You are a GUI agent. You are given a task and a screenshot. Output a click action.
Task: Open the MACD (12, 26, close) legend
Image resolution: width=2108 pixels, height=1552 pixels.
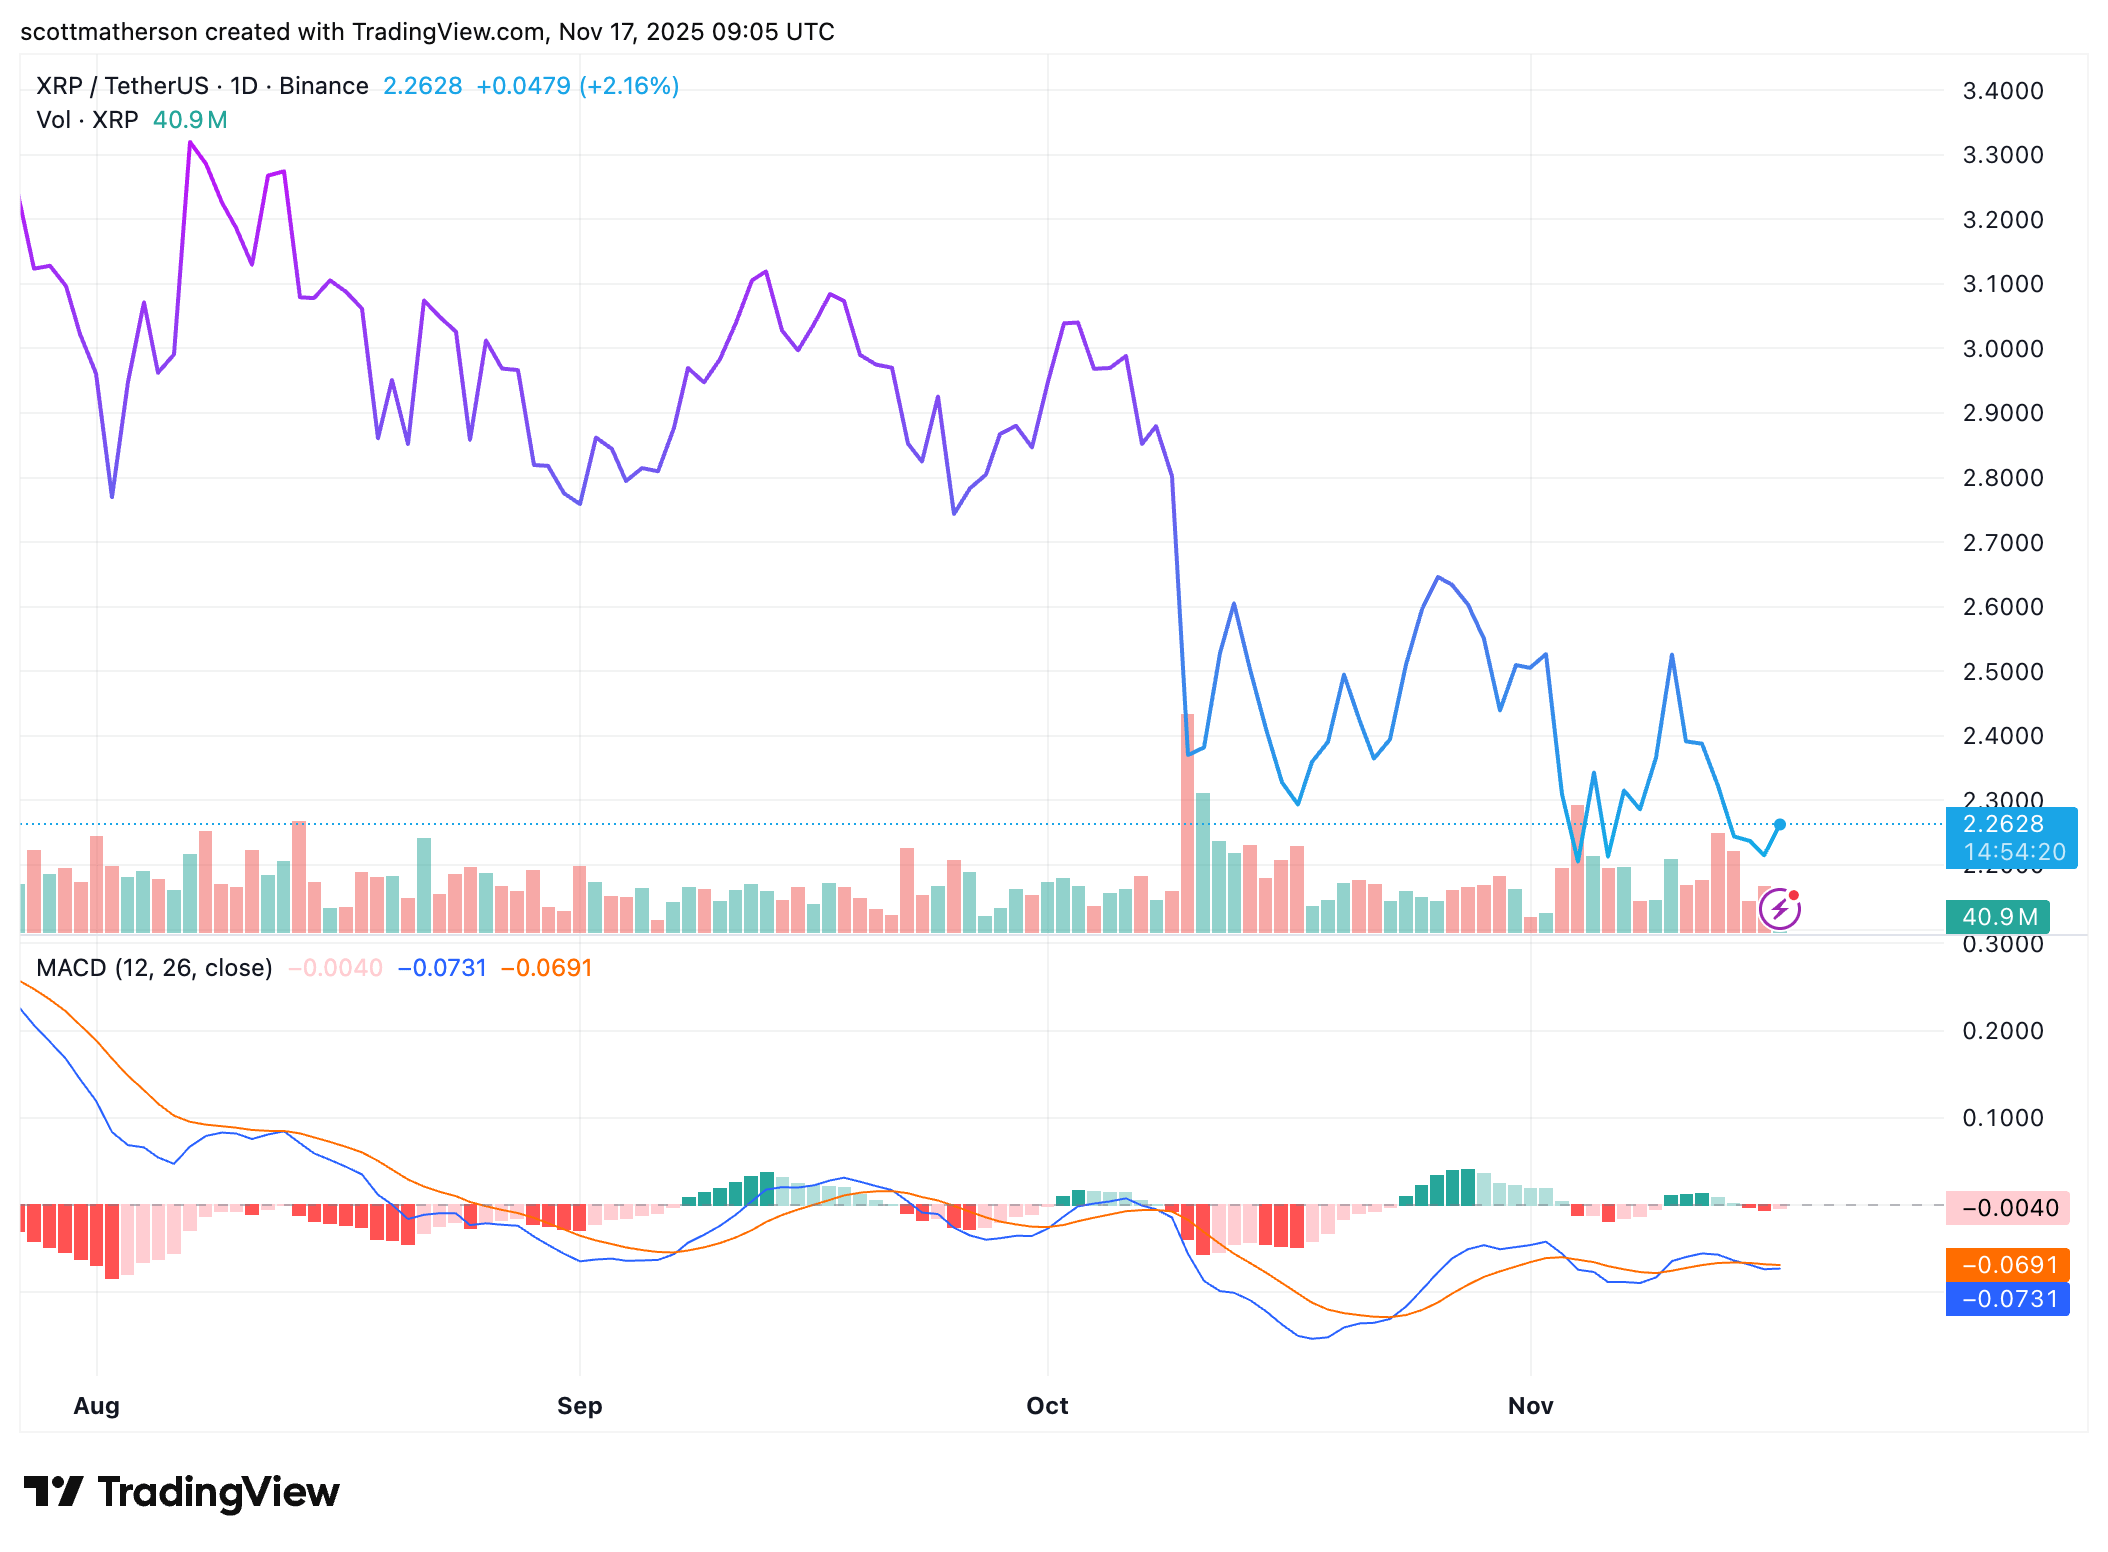[154, 968]
